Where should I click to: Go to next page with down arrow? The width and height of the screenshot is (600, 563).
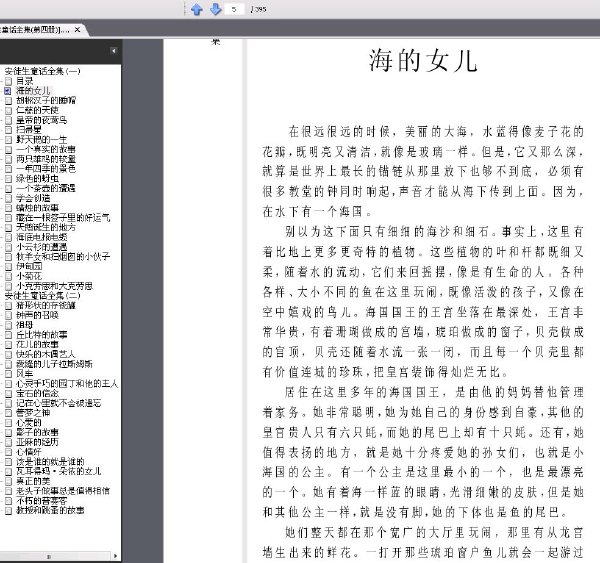pos(215,9)
